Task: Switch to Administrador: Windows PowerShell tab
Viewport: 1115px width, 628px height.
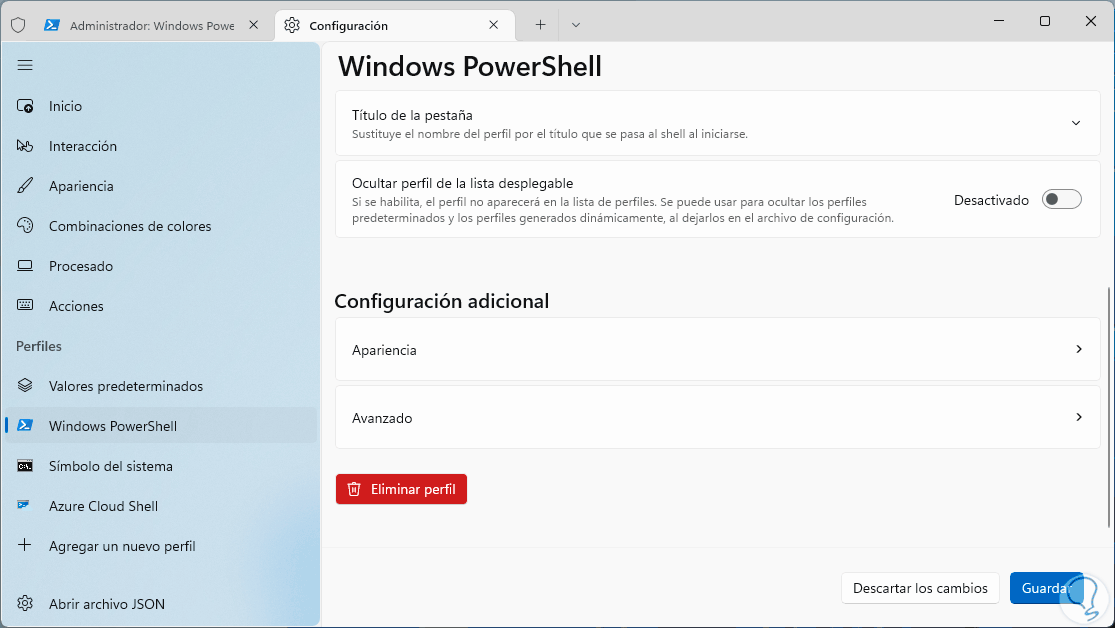Action: point(150,25)
